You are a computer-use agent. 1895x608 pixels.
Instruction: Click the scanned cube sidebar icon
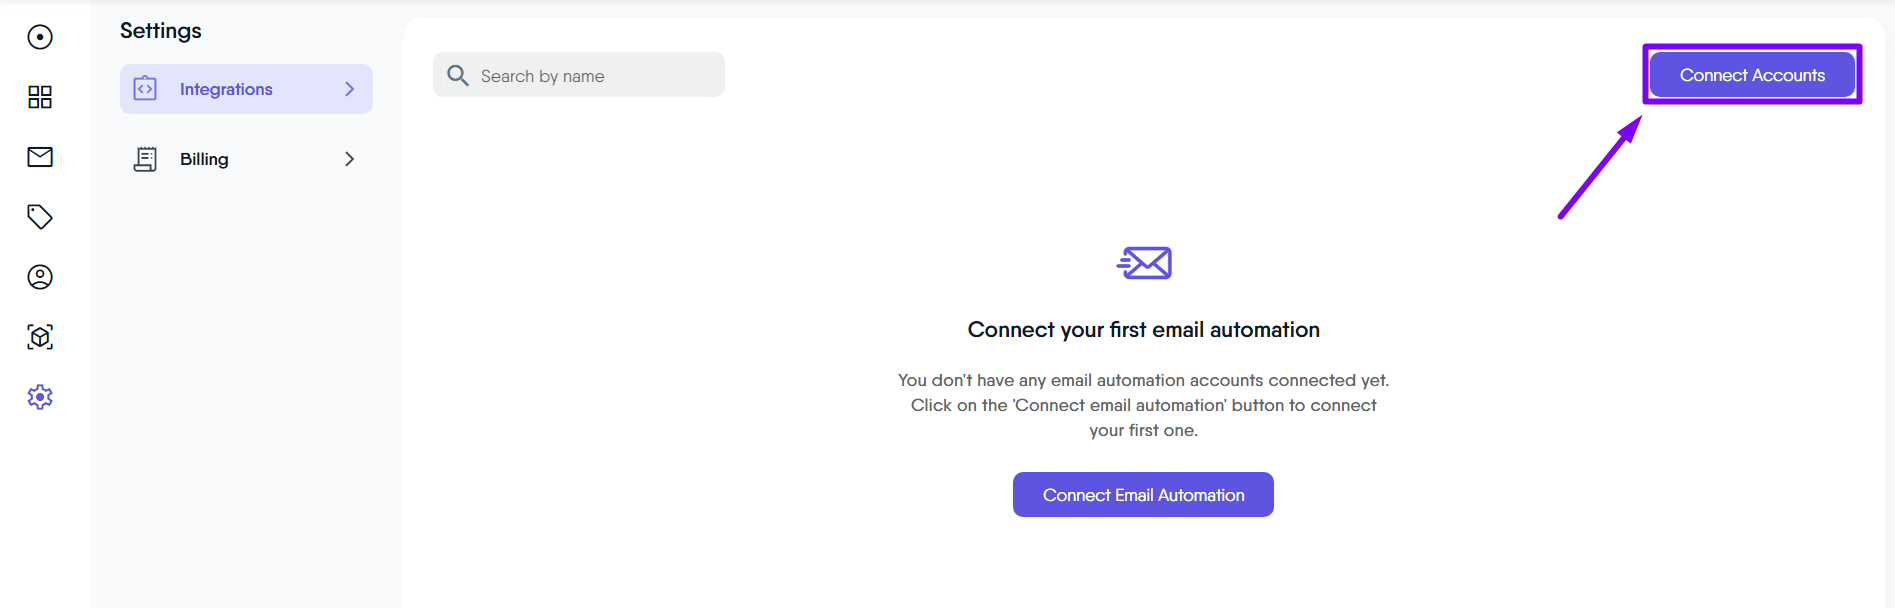(40, 337)
